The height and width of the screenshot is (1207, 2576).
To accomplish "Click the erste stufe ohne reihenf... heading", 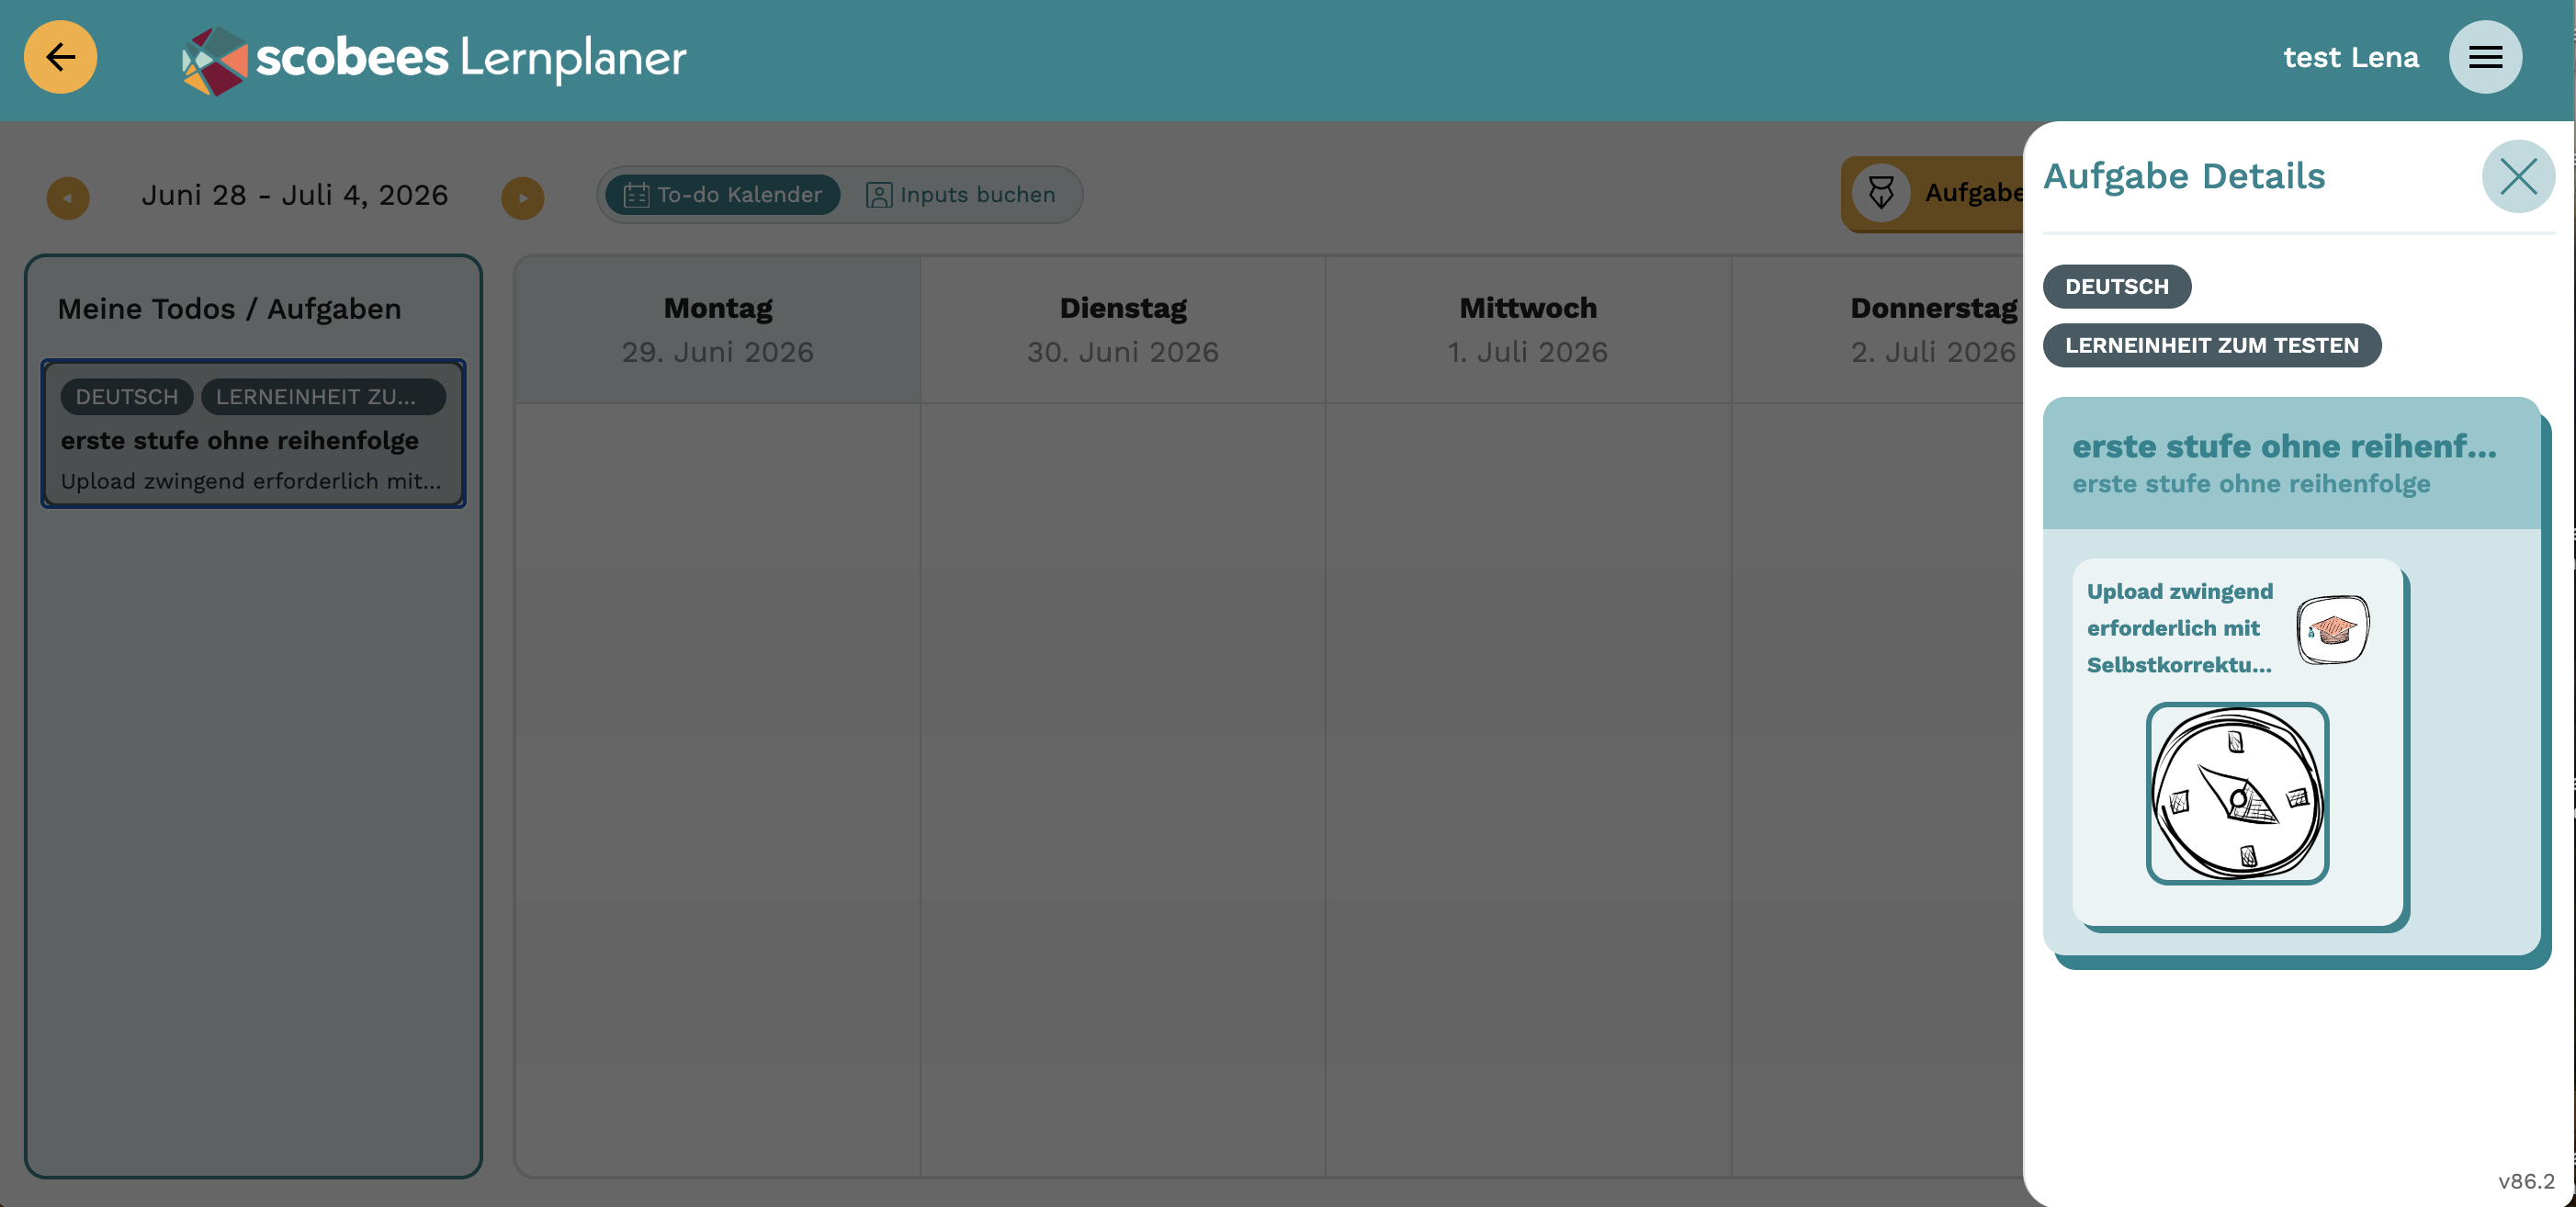I will [2284, 446].
